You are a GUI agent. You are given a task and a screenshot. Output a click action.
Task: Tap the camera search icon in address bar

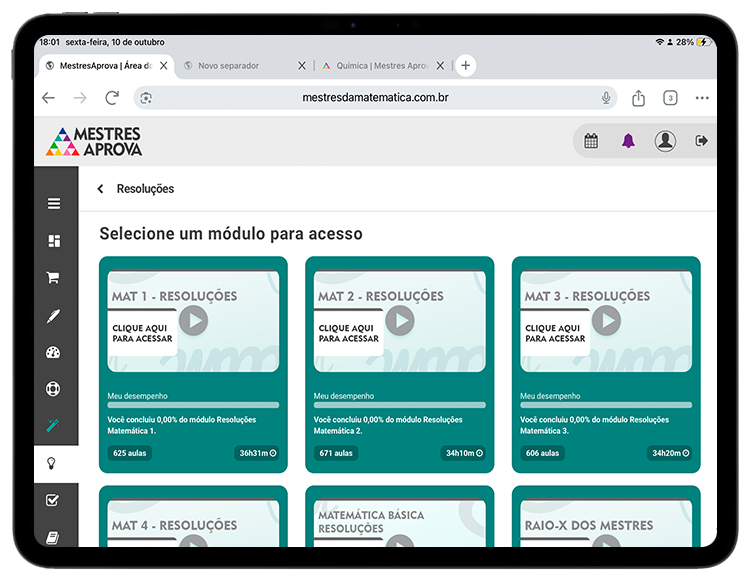click(x=146, y=98)
